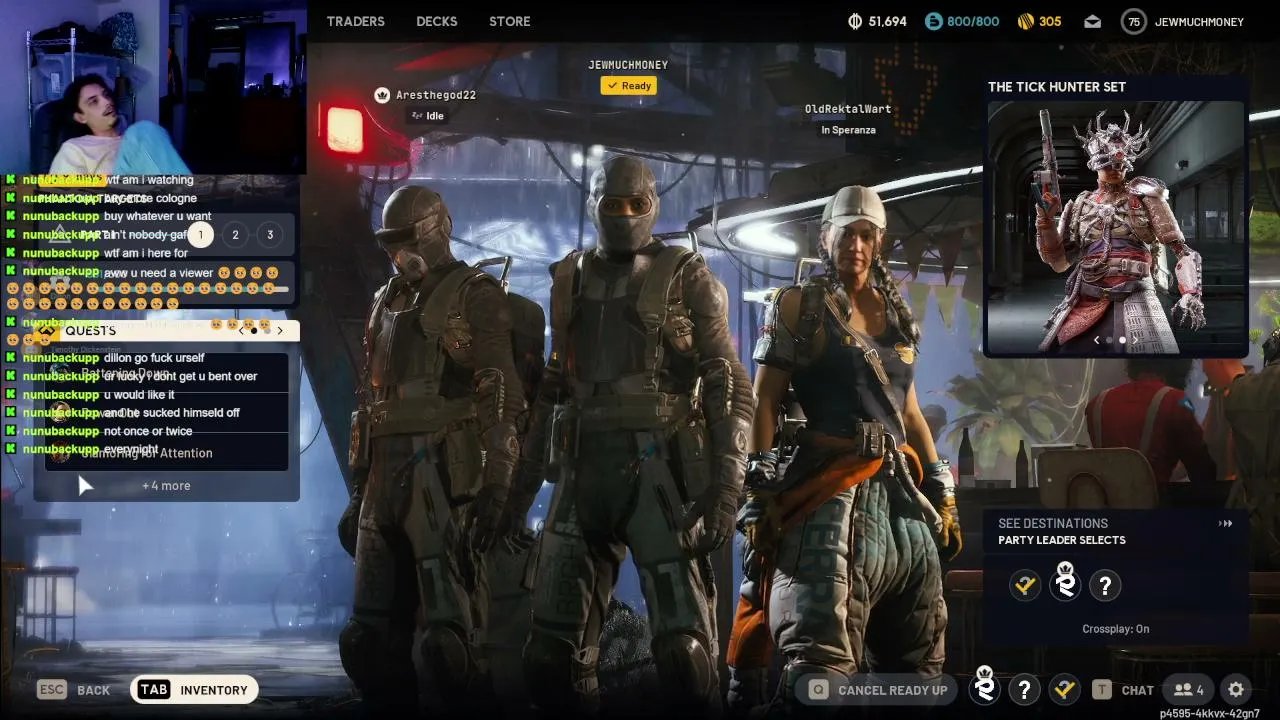The height and width of the screenshot is (720, 1280).
Task: Click the level 75 badge
Action: (1133, 21)
